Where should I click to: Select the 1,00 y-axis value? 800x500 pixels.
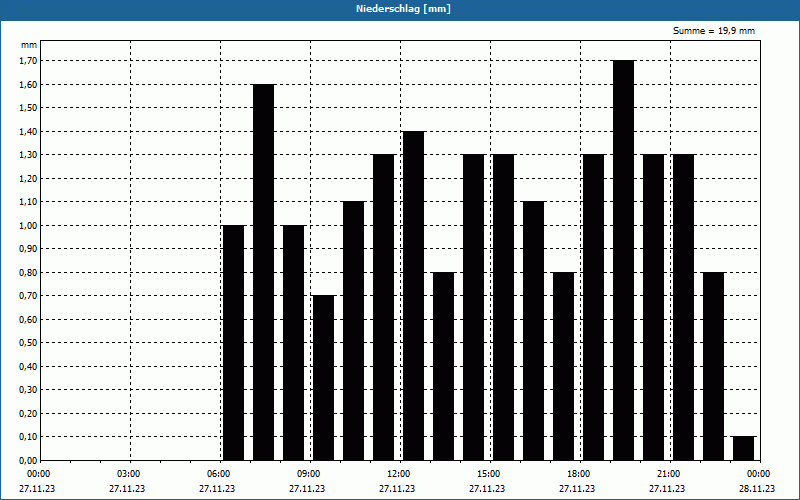pos(28,225)
